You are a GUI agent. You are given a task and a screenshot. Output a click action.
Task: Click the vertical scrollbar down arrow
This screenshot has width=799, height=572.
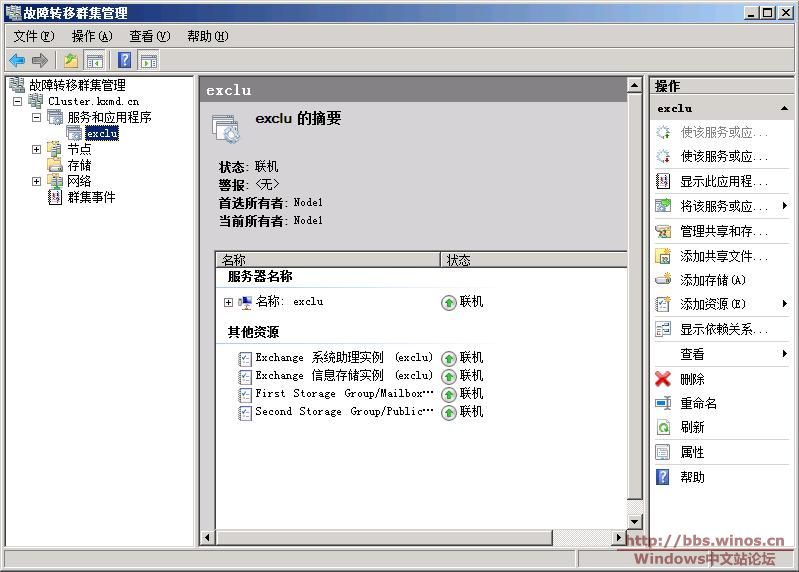634,521
